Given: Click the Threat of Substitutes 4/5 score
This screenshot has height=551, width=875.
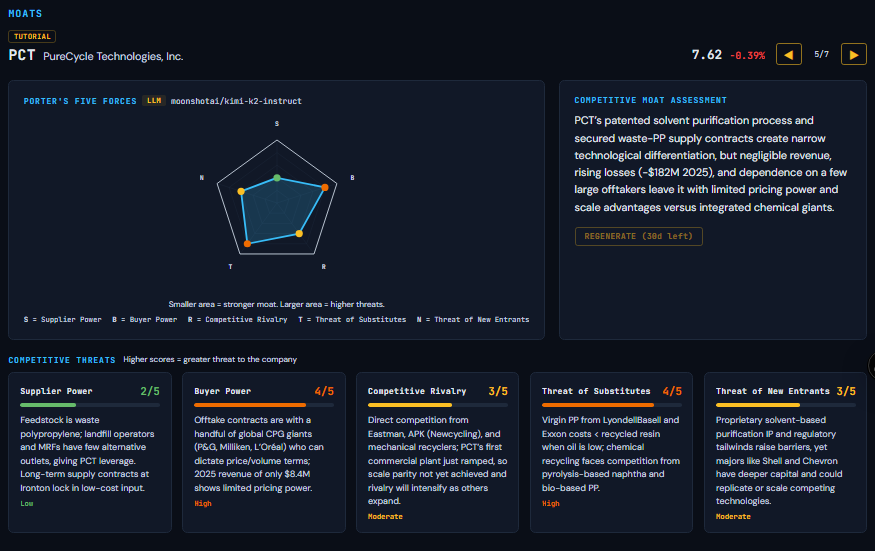Looking at the screenshot, I should coord(672,391).
